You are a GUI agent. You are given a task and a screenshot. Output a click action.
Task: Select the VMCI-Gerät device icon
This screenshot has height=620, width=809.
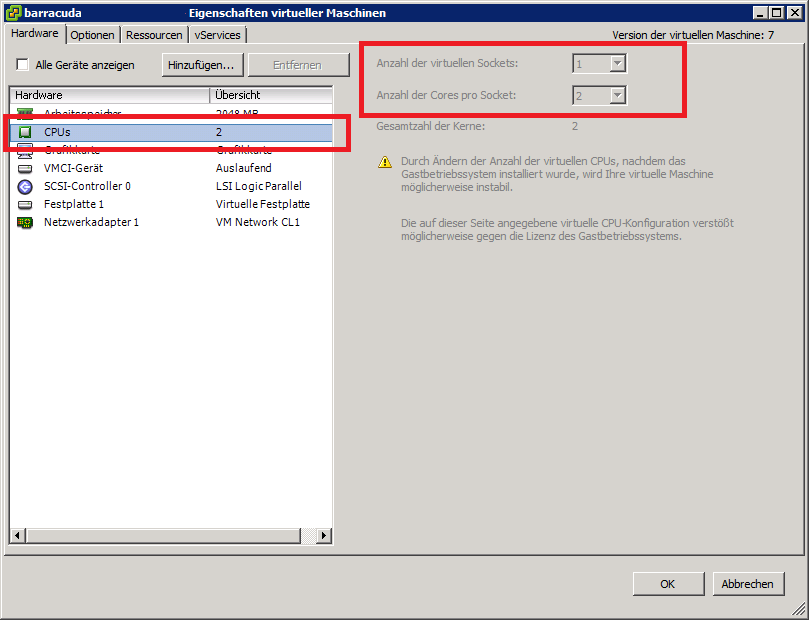click(x=25, y=168)
